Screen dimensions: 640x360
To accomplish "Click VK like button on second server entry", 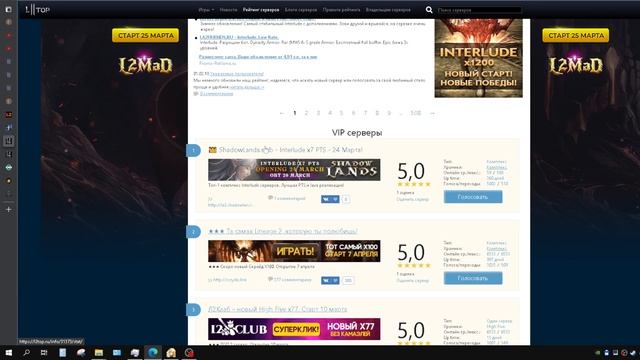I will [330, 280].
